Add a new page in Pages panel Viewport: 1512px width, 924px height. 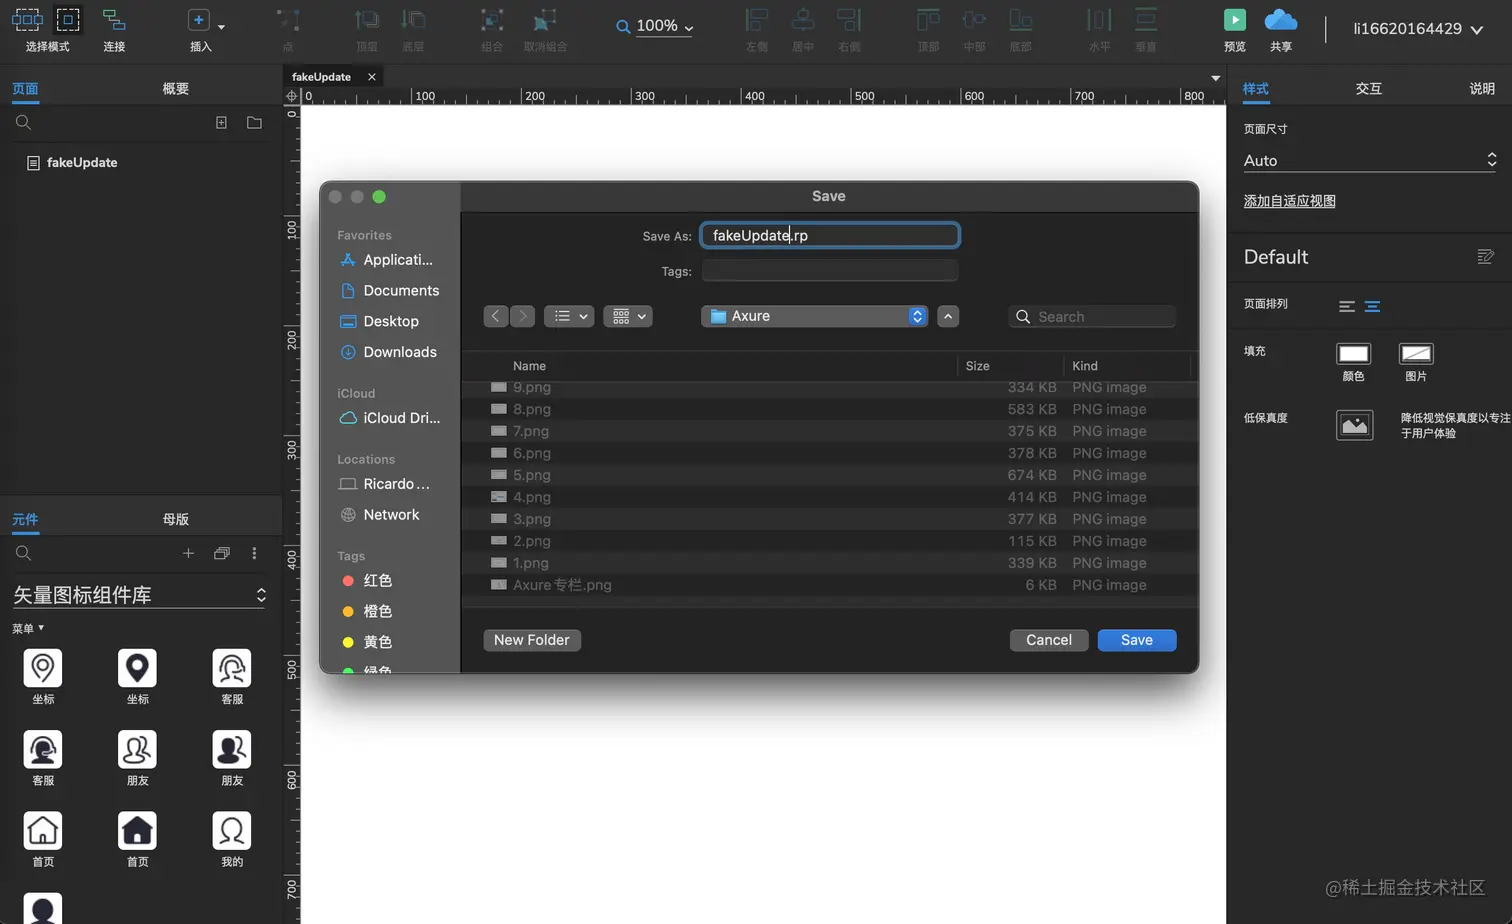222,122
